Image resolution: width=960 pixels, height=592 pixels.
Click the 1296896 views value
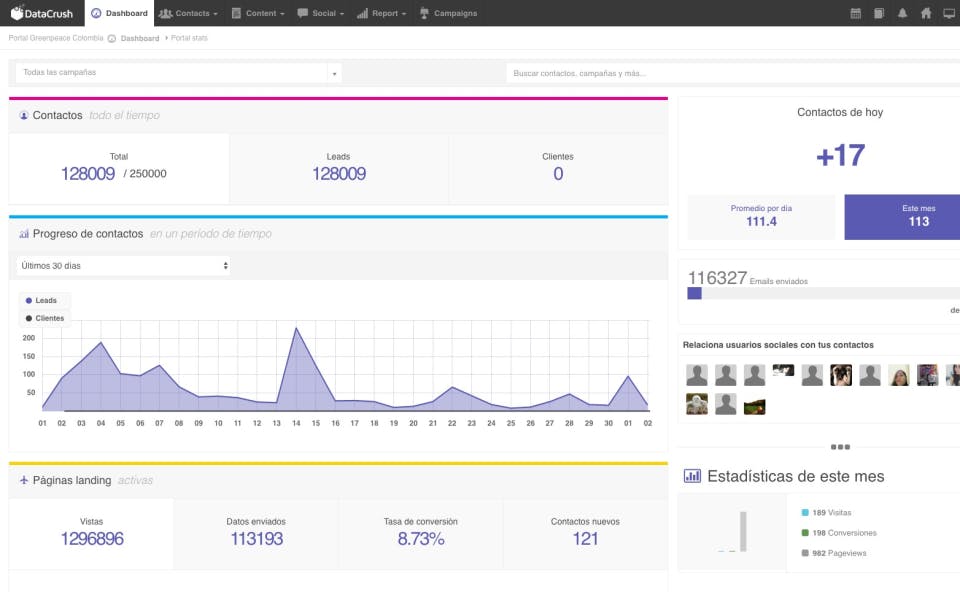92,539
